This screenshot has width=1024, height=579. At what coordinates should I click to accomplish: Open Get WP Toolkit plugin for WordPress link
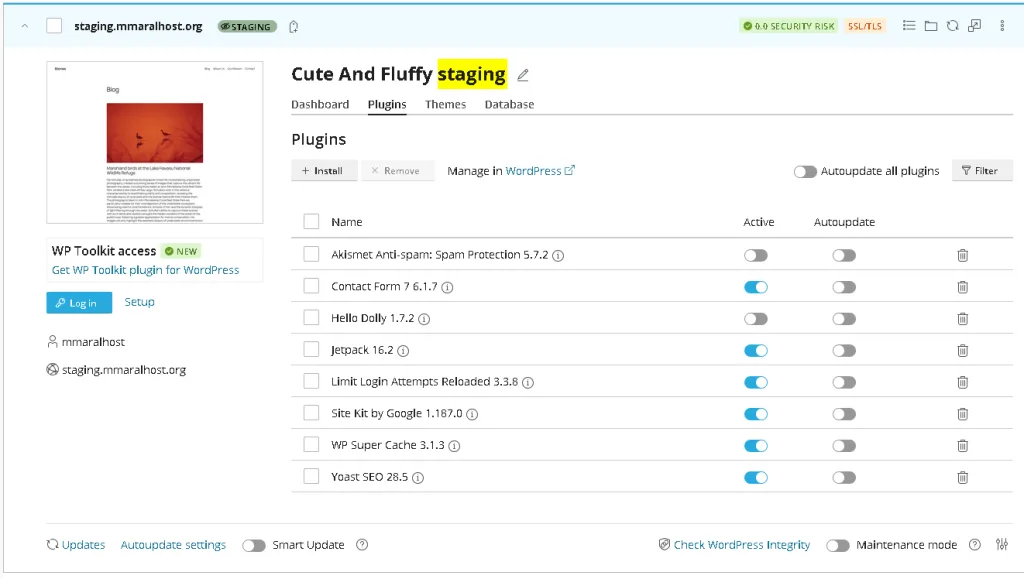click(x=146, y=270)
